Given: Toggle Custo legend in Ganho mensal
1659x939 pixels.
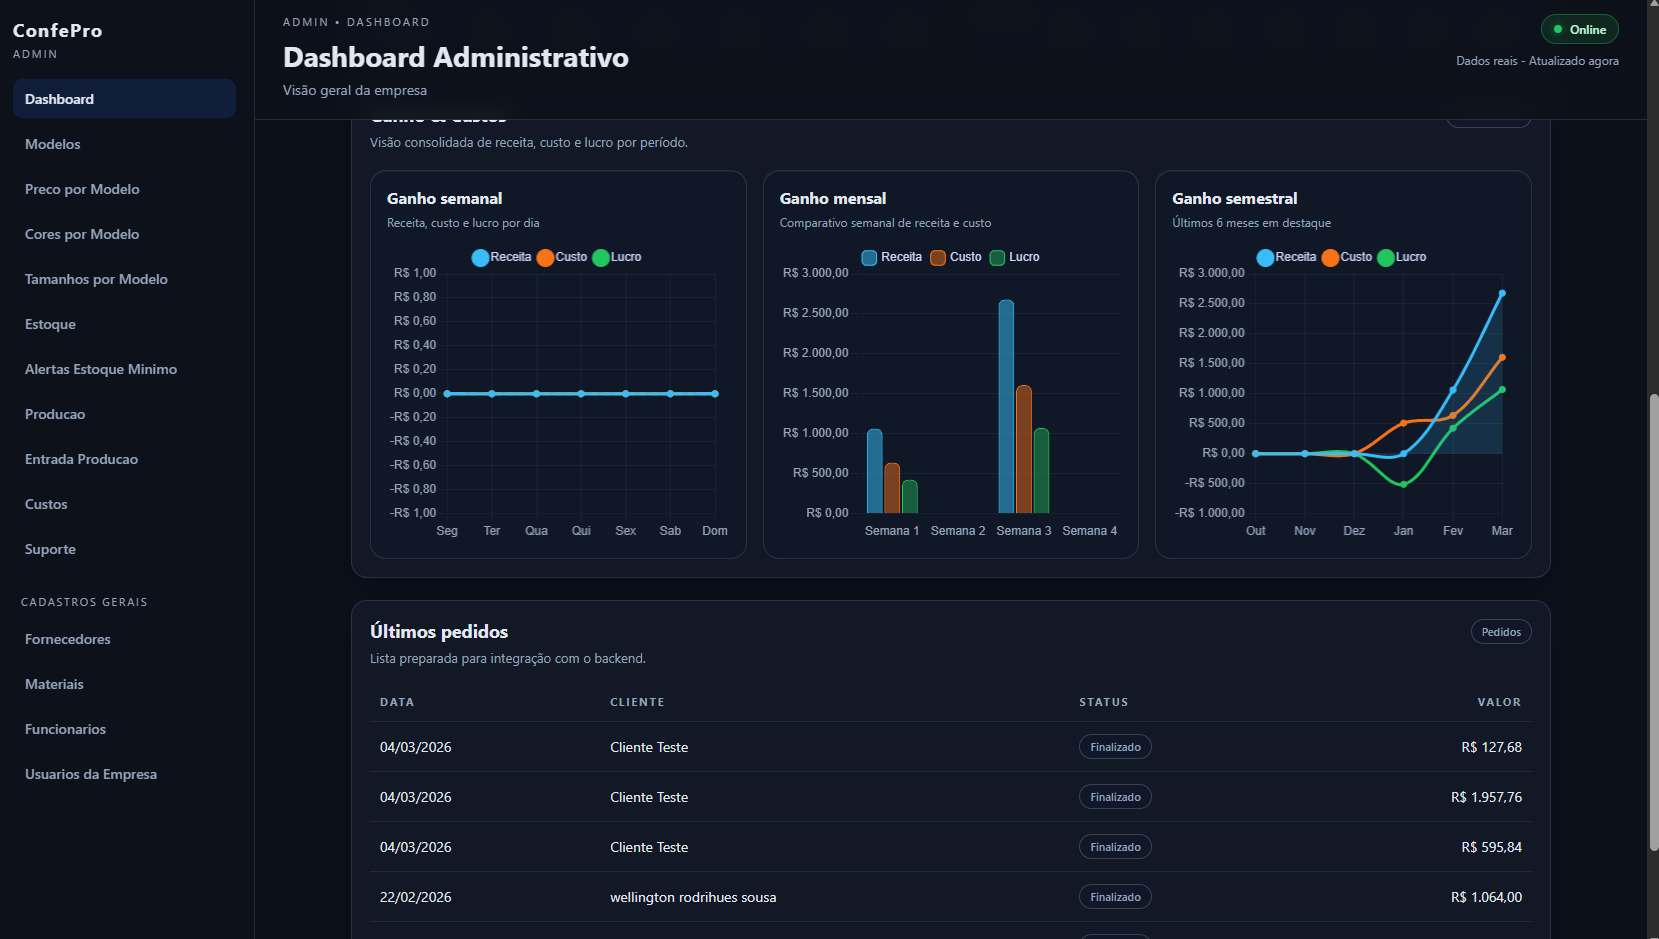Looking at the screenshot, I should pos(956,257).
